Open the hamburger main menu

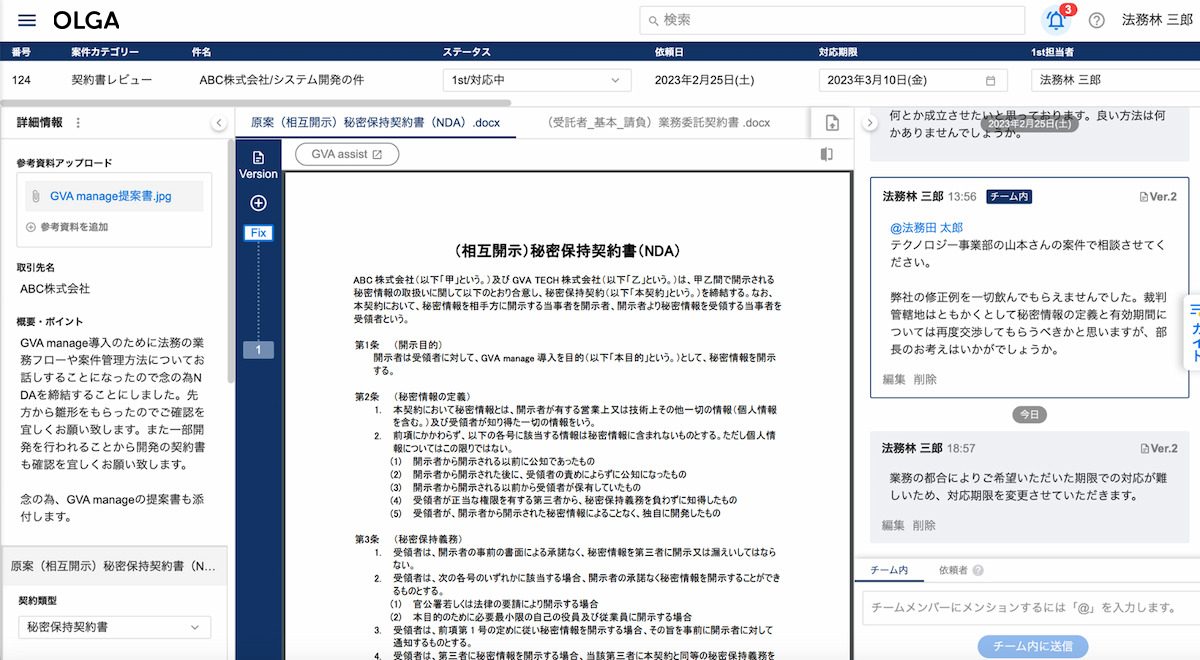click(27, 21)
